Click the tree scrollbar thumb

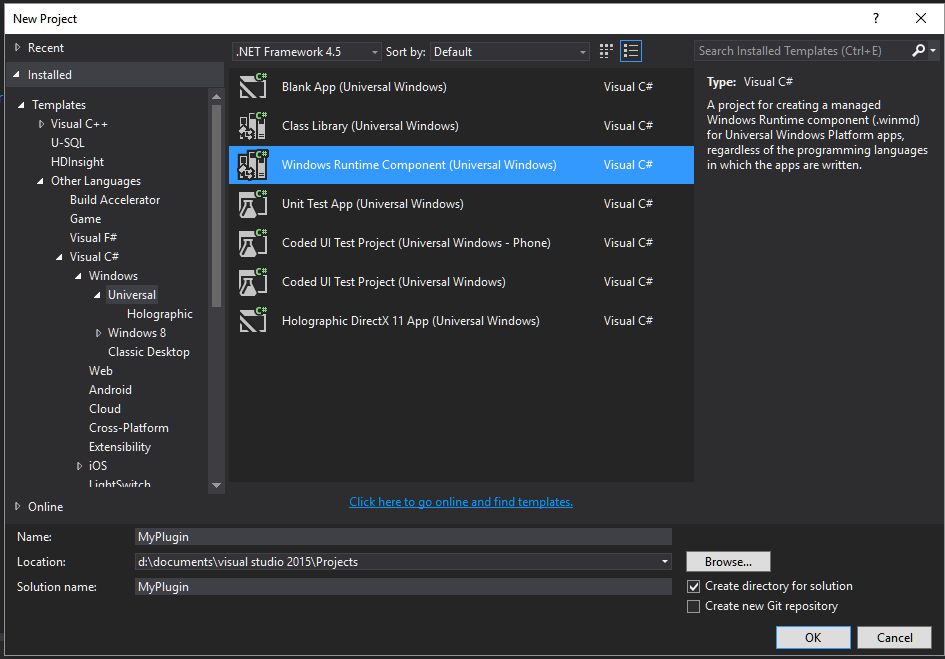coord(216,206)
